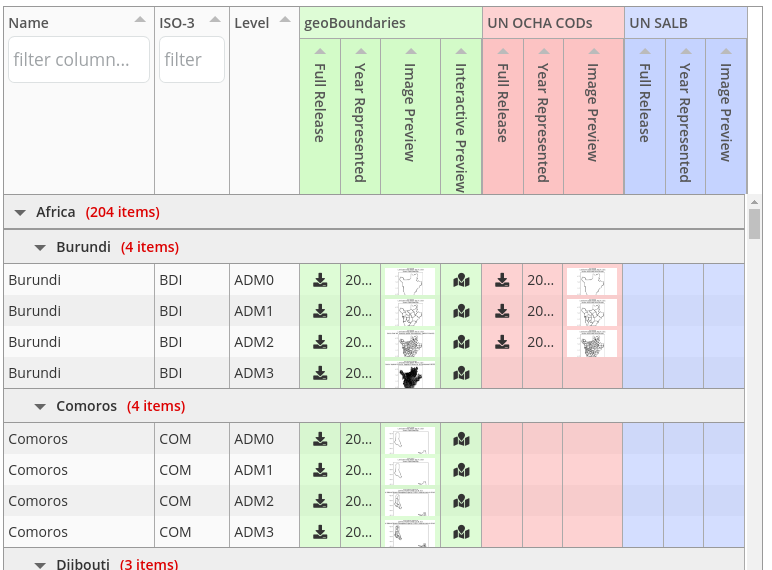The width and height of the screenshot is (772, 570).
Task: Click the BDI ISO-3 cell for Burundi ADM0
Action: (x=192, y=280)
